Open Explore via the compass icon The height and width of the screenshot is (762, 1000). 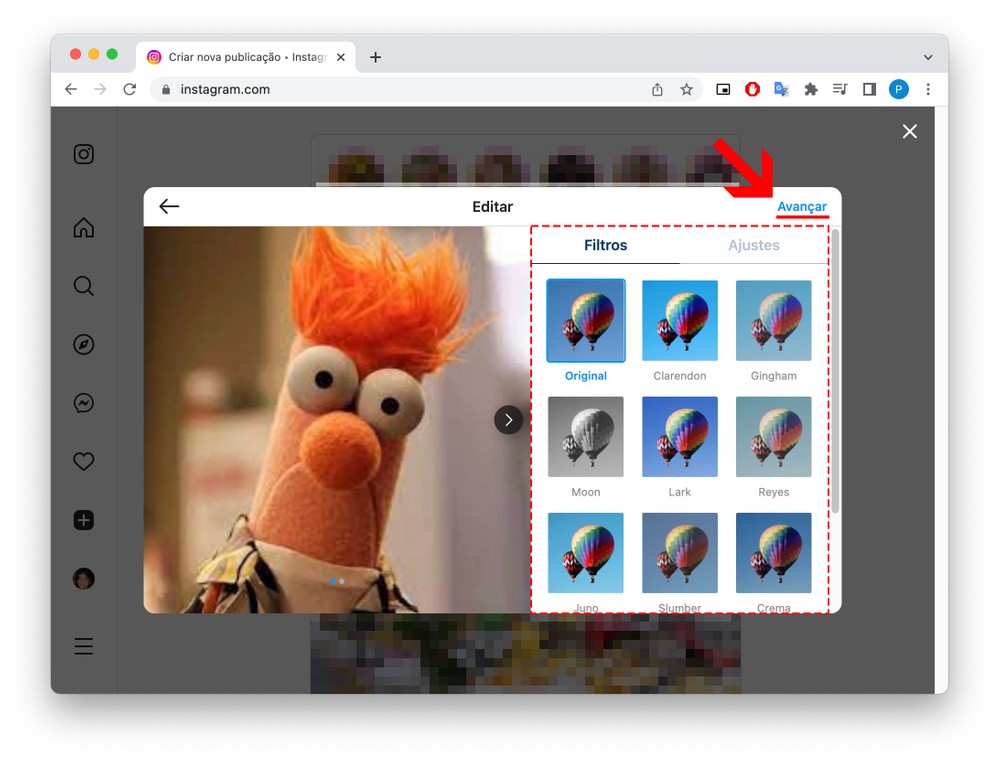click(x=84, y=345)
